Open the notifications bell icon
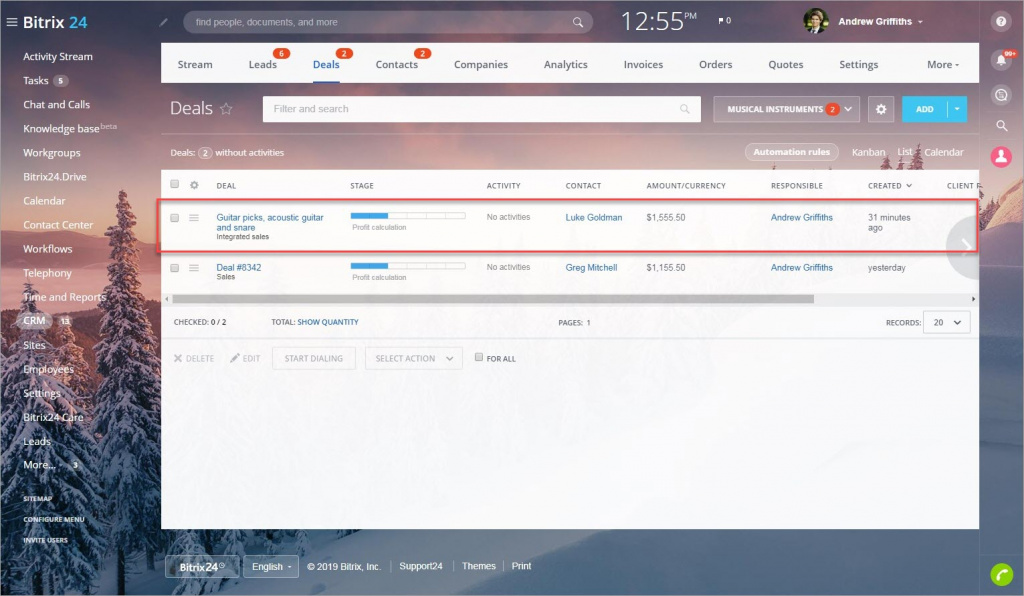 [1001, 61]
